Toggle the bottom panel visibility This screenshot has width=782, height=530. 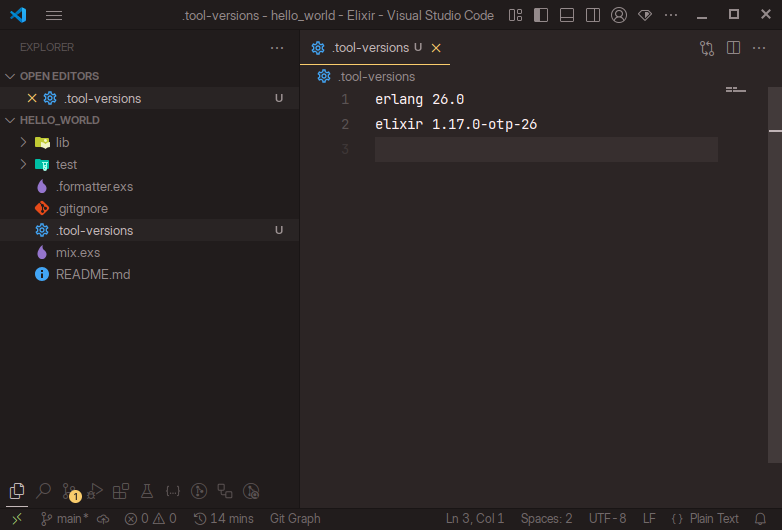coord(567,15)
